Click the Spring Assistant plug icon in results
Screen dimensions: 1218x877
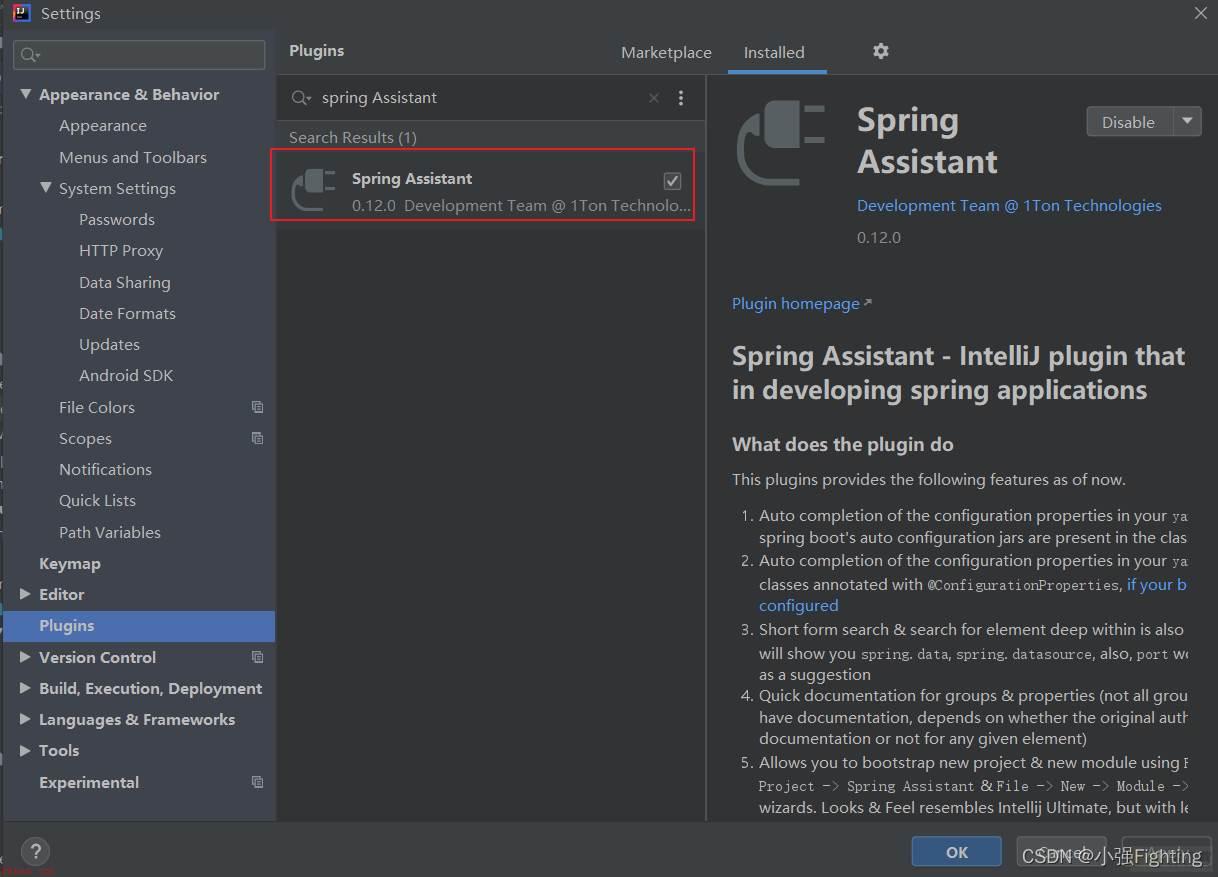(x=313, y=190)
